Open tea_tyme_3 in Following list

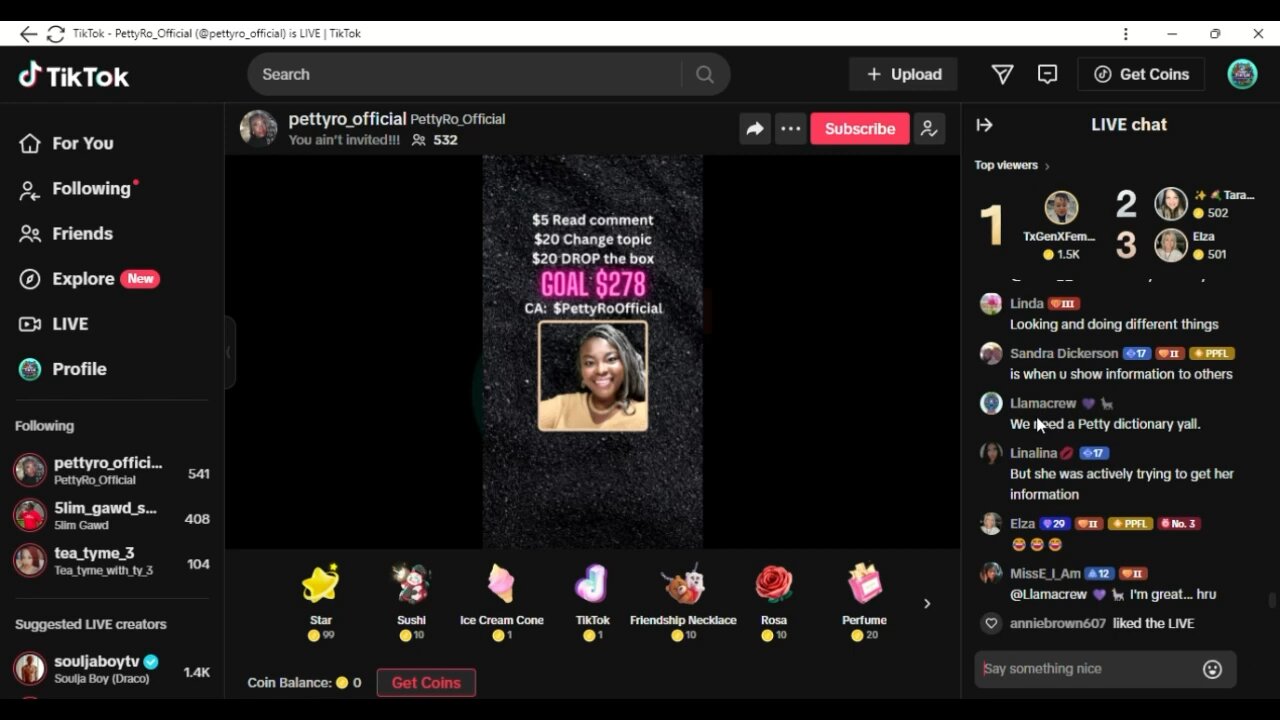point(112,560)
